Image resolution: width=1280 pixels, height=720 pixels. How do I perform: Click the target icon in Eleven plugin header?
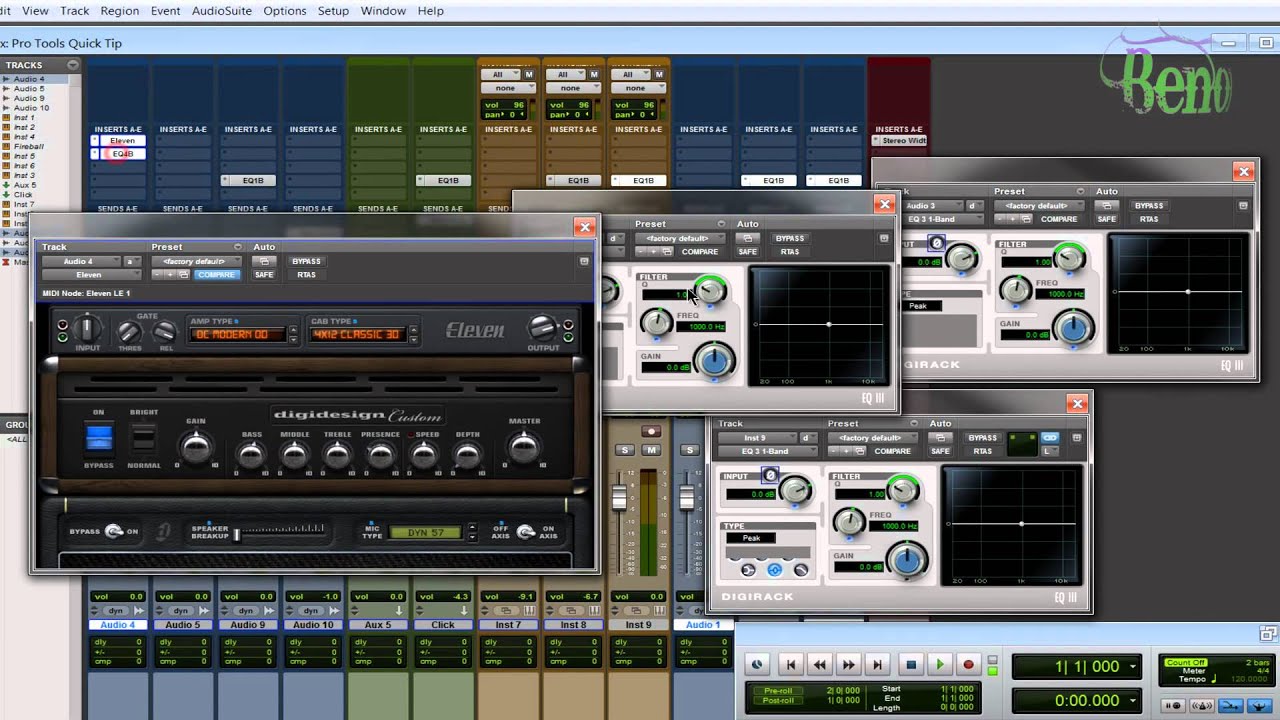tap(584, 261)
